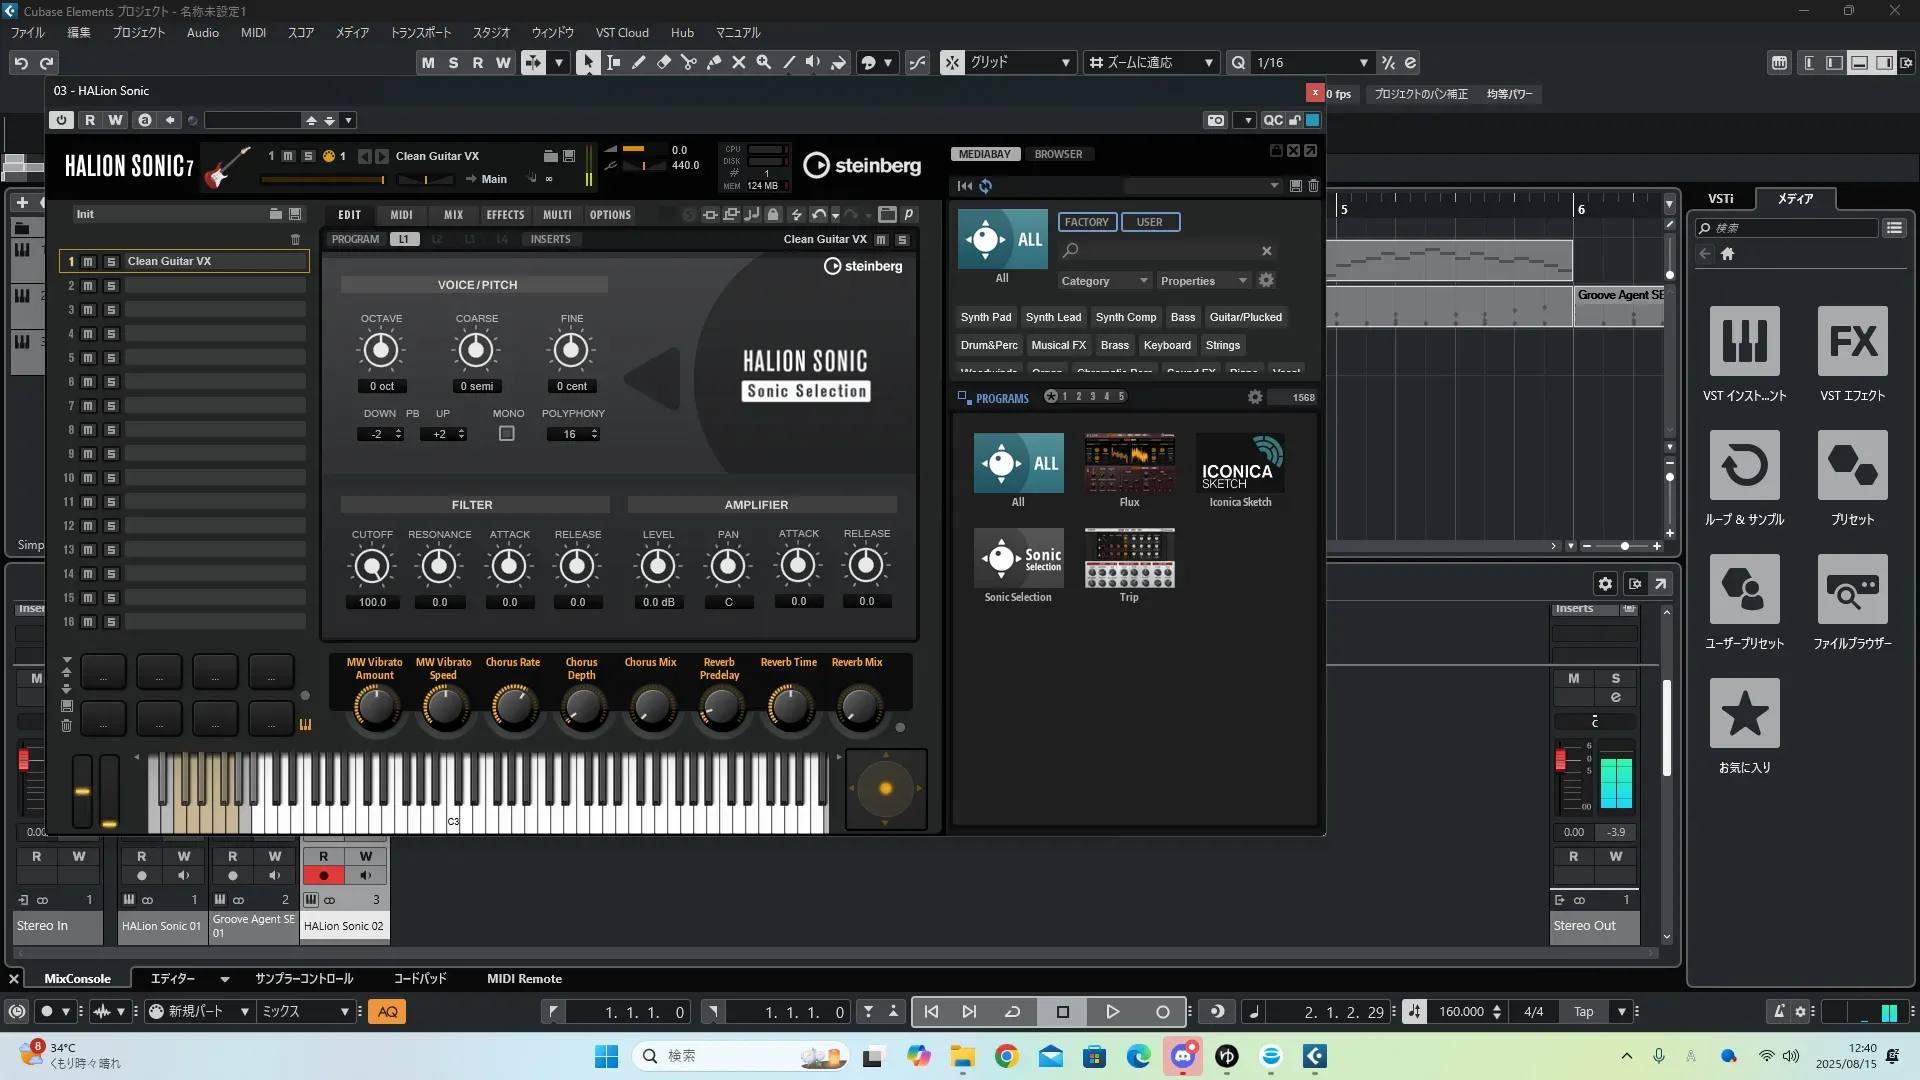Toggle the metronome click icon
The width and height of the screenshot is (1920, 1080).
[1779, 1012]
